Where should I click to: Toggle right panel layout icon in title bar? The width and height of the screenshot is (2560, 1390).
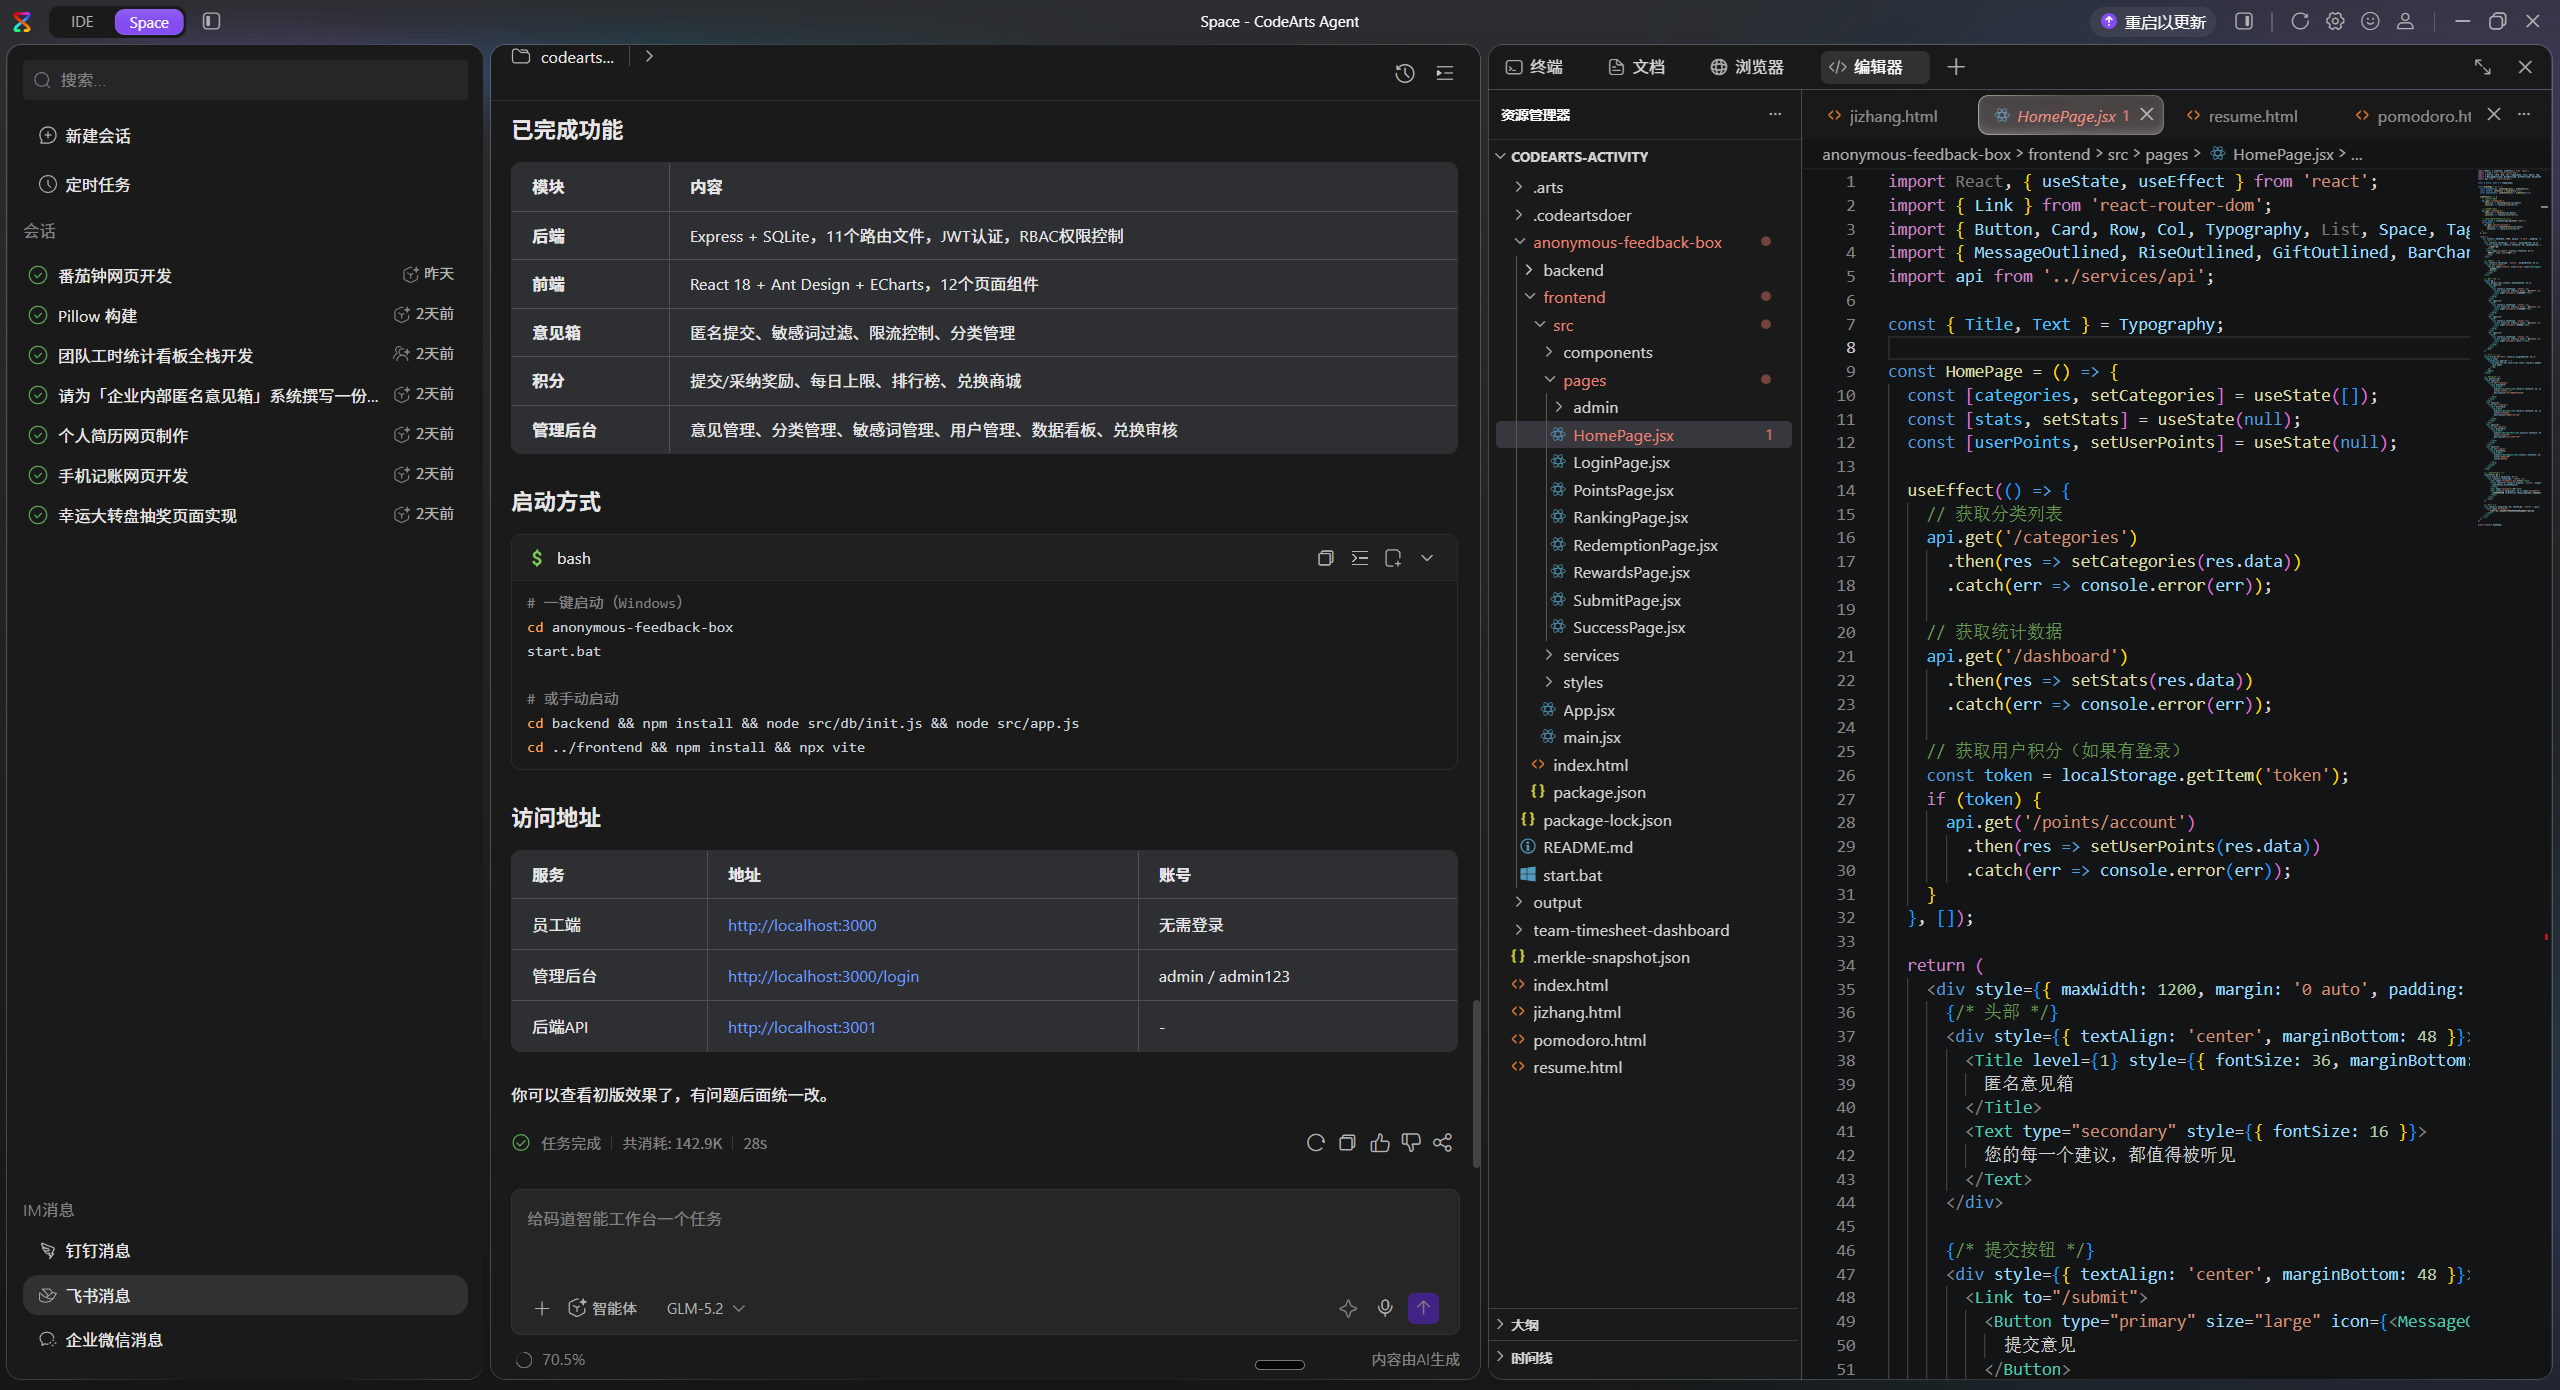point(2244,21)
